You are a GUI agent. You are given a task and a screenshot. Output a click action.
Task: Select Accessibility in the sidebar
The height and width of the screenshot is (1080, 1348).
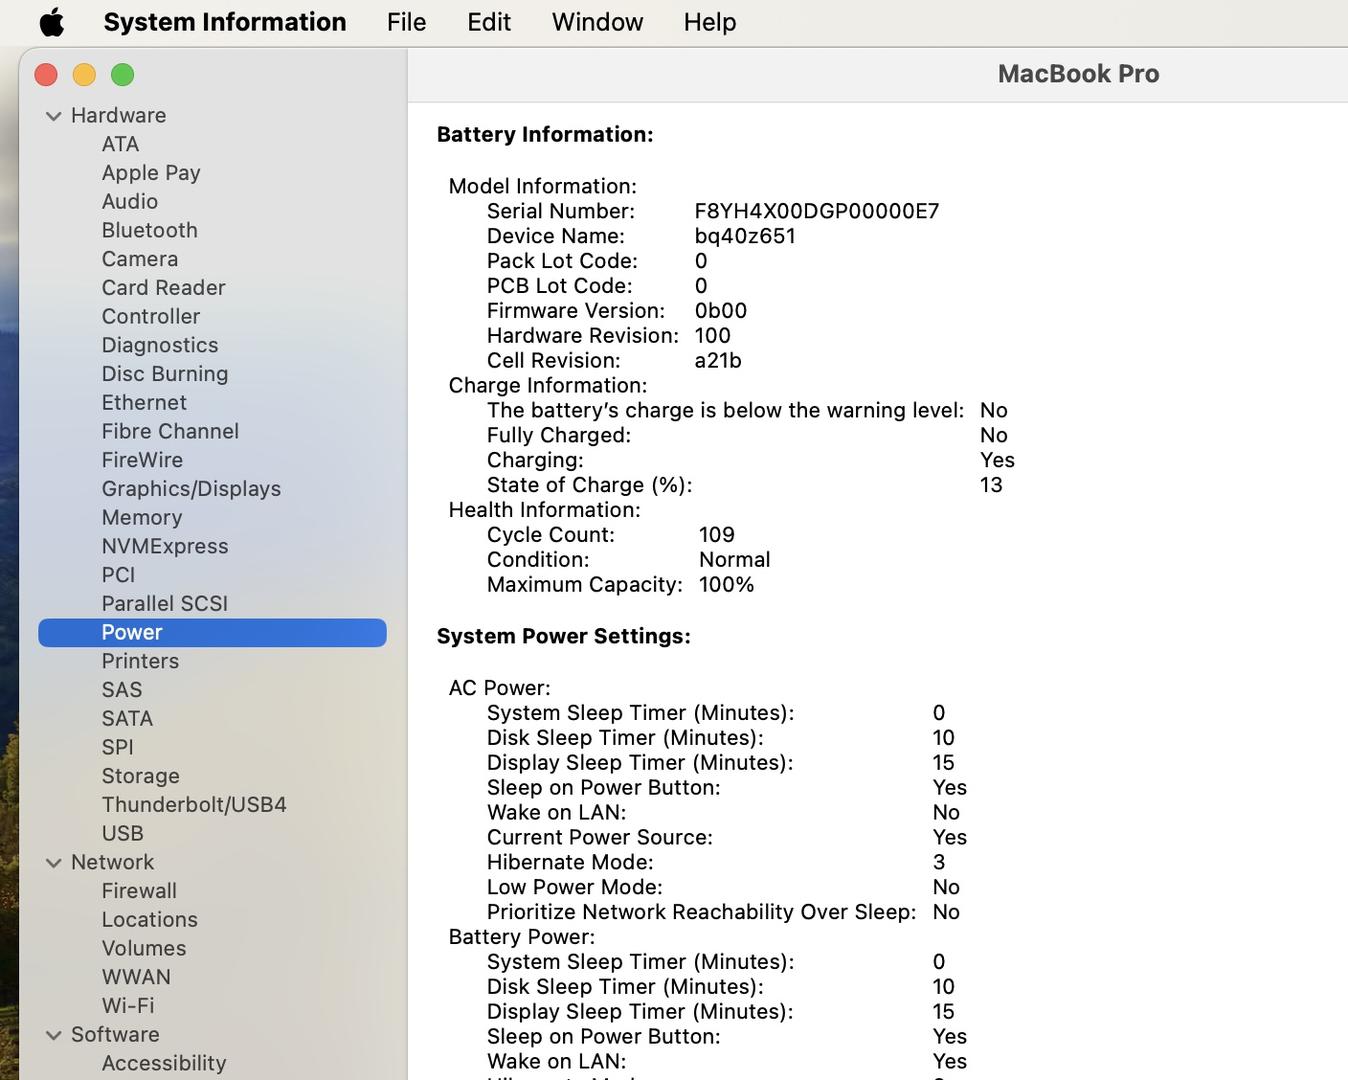click(x=164, y=1063)
